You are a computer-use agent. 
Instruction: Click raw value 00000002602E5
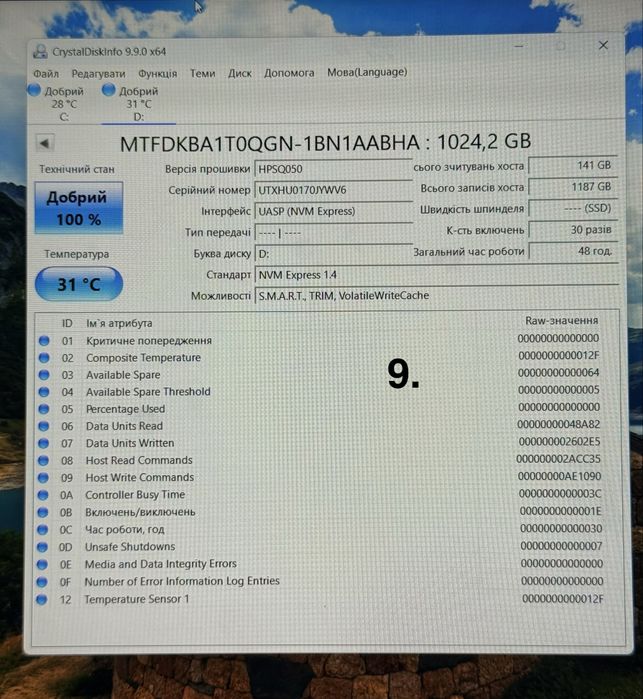tap(560, 442)
